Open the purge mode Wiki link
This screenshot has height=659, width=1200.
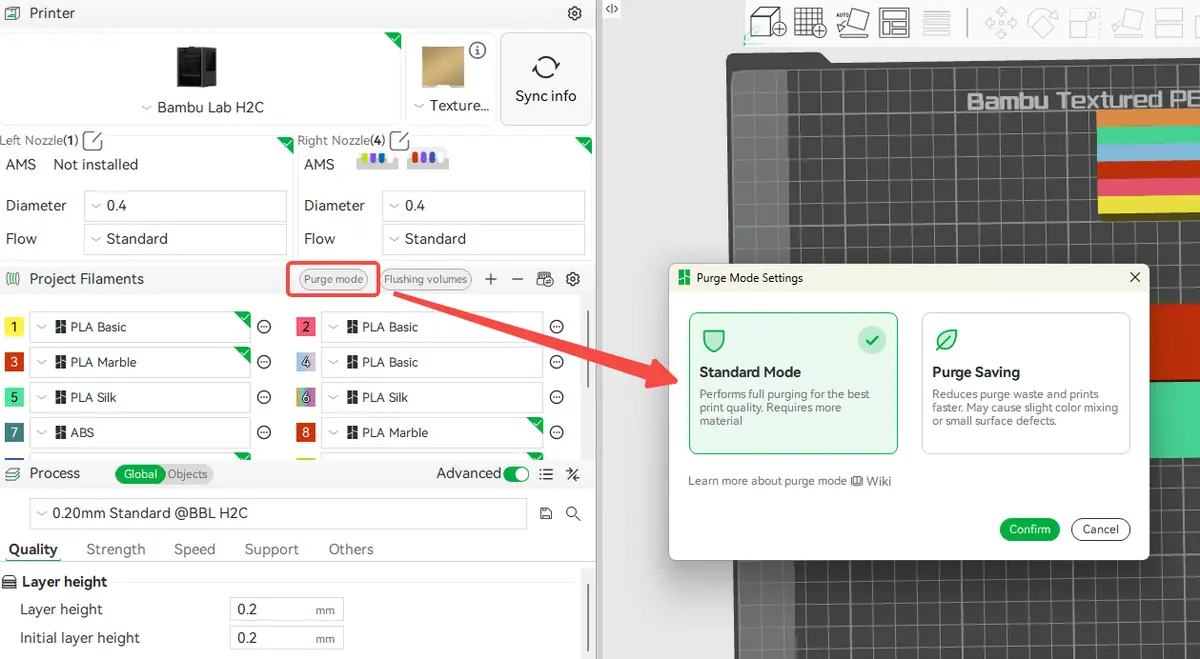(x=871, y=481)
